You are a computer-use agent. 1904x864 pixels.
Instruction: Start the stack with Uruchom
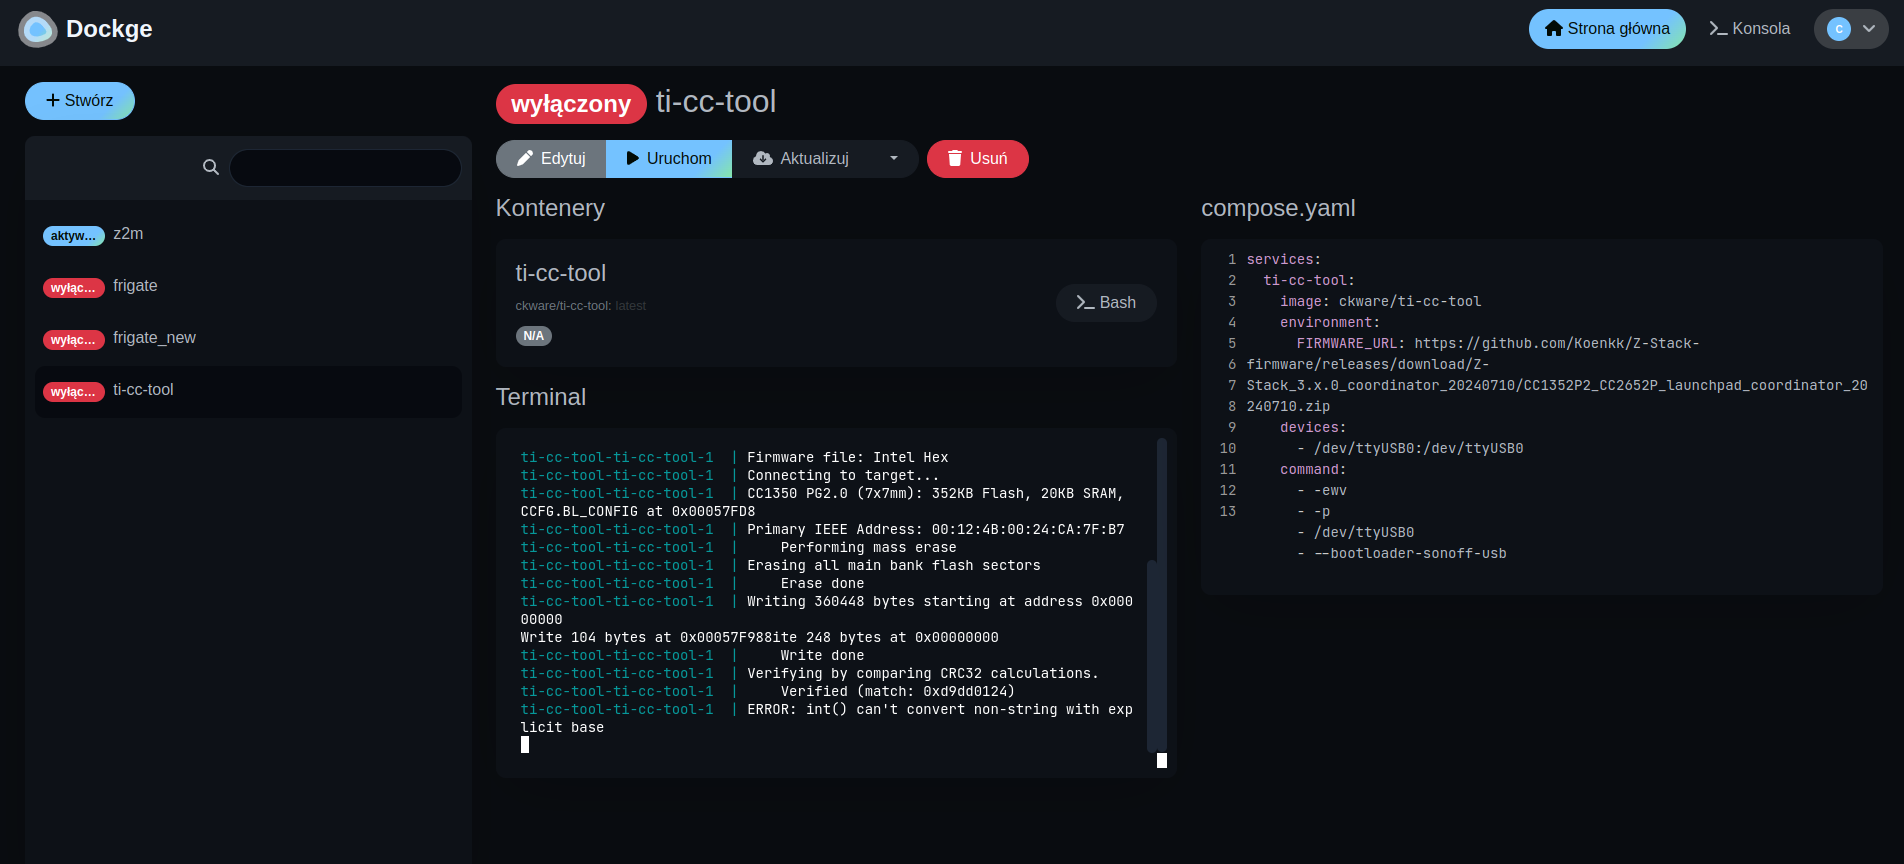669,159
